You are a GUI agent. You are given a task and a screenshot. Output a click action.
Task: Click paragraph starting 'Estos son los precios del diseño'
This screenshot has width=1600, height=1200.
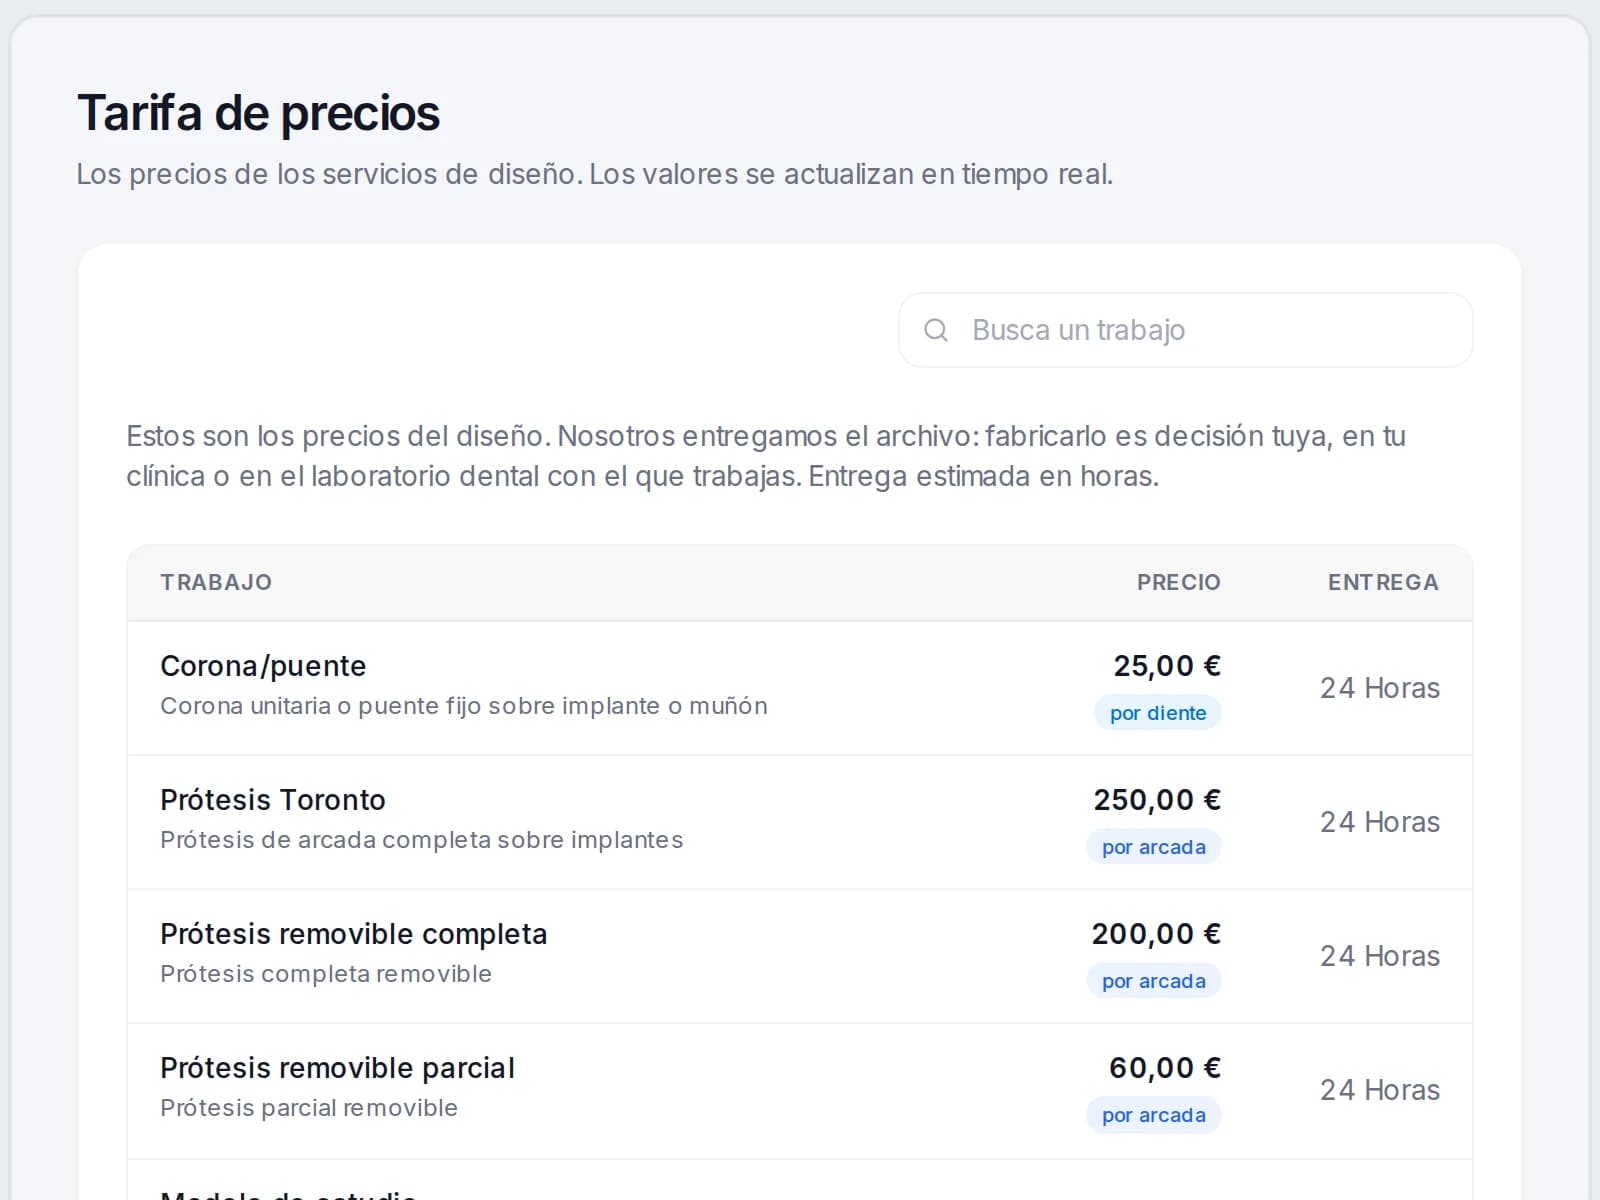click(x=766, y=456)
